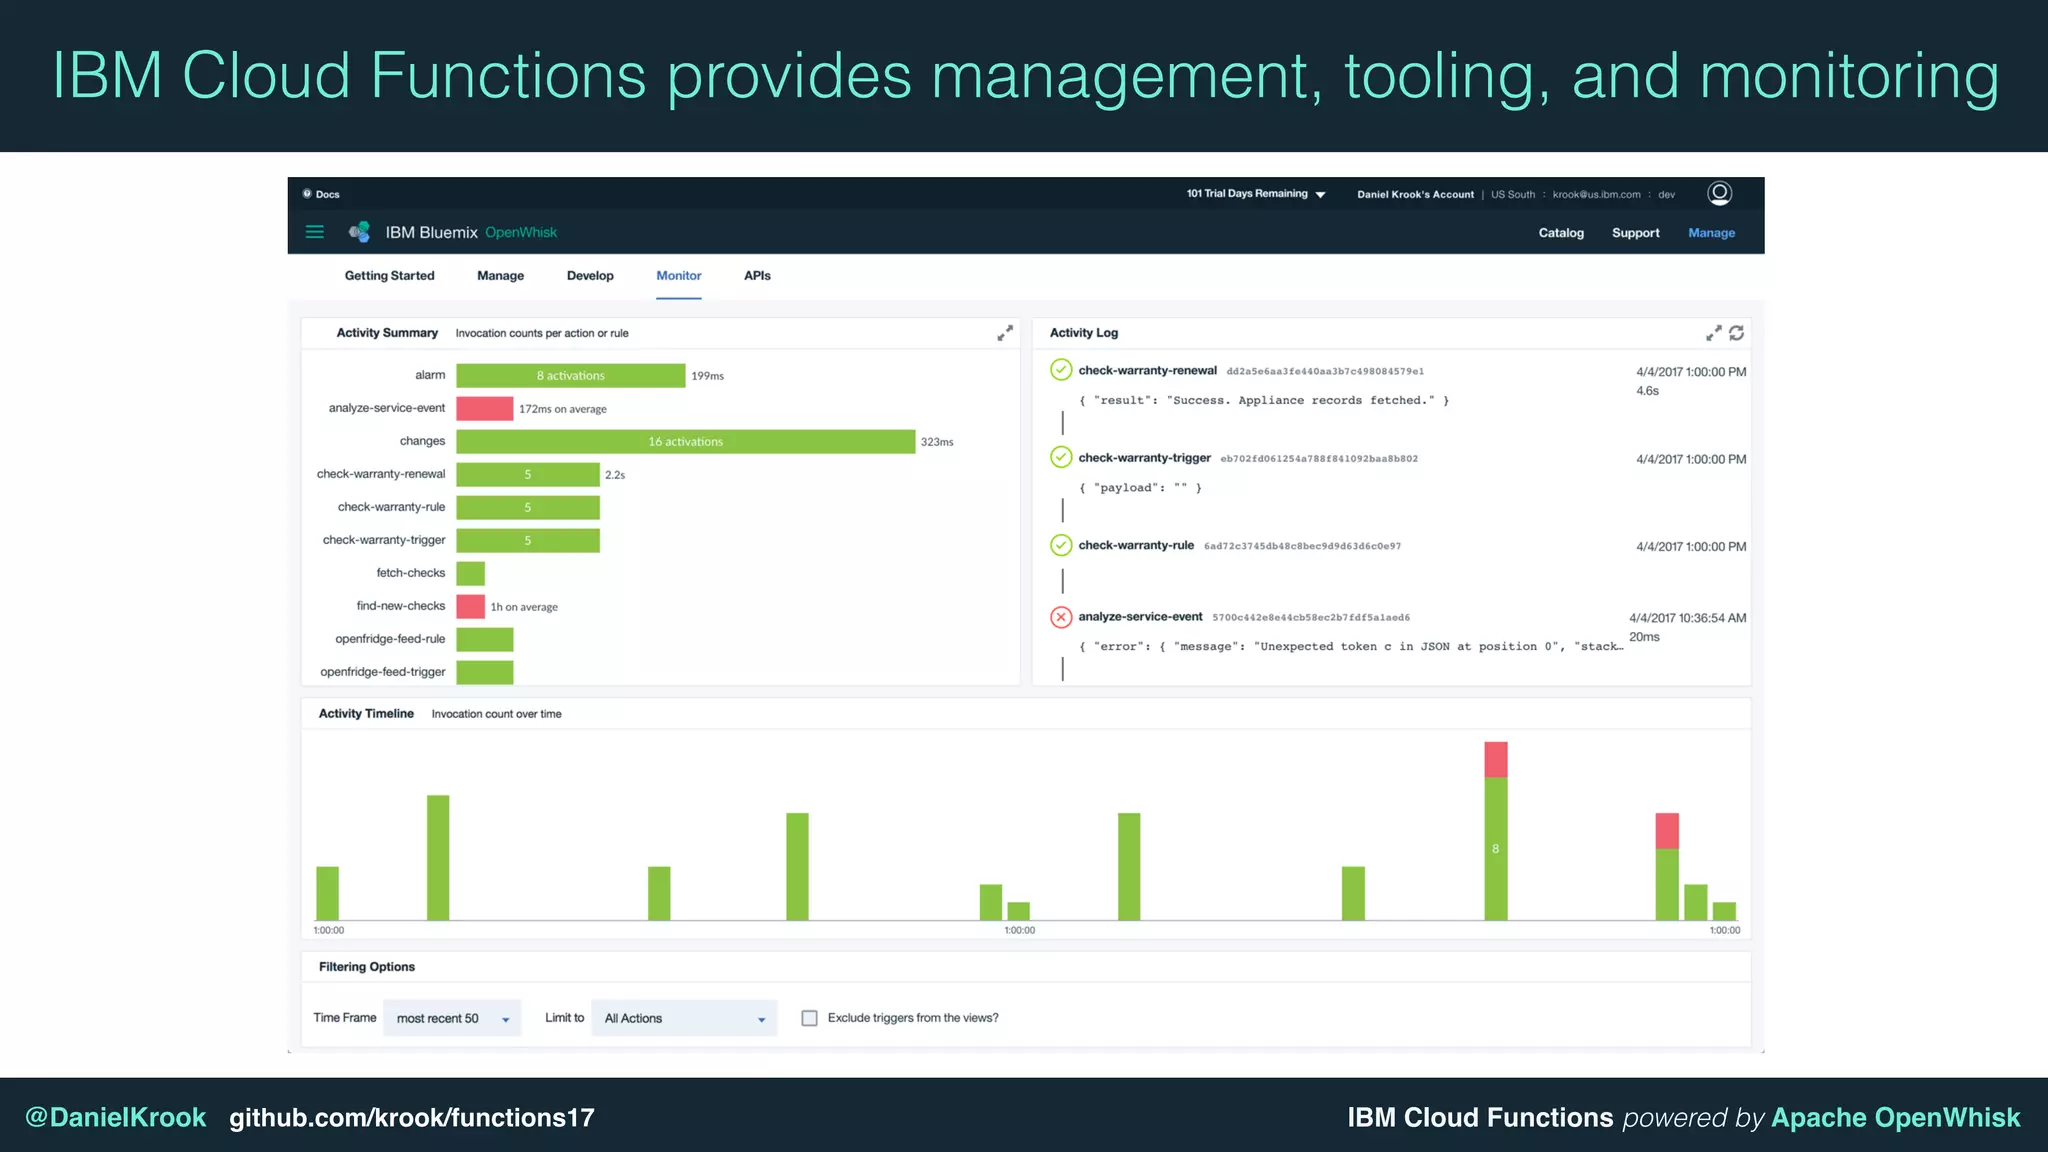Click activation ID dd2a5e6aa3fe440aa3b7c498084579e1
The image size is (2048, 1152).
[1325, 371]
